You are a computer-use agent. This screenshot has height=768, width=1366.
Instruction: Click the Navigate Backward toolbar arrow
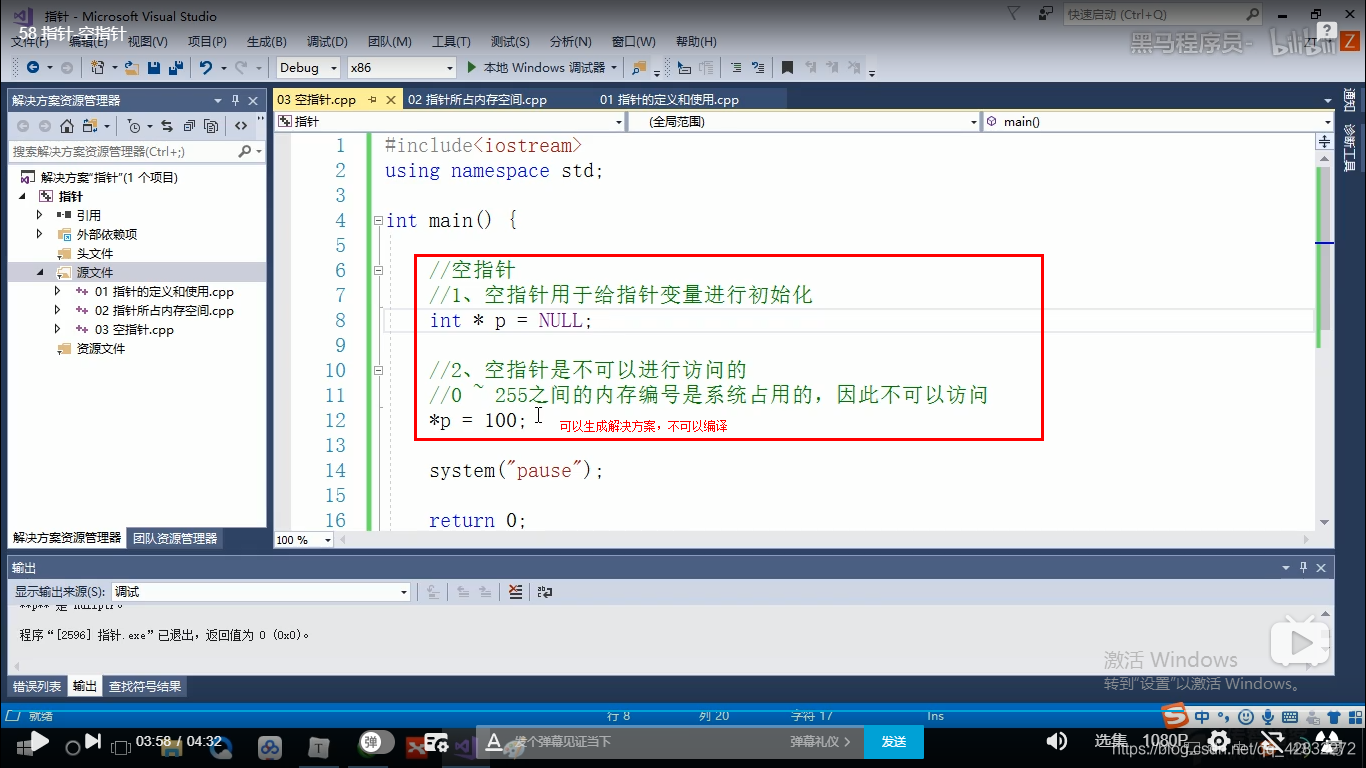coord(32,67)
